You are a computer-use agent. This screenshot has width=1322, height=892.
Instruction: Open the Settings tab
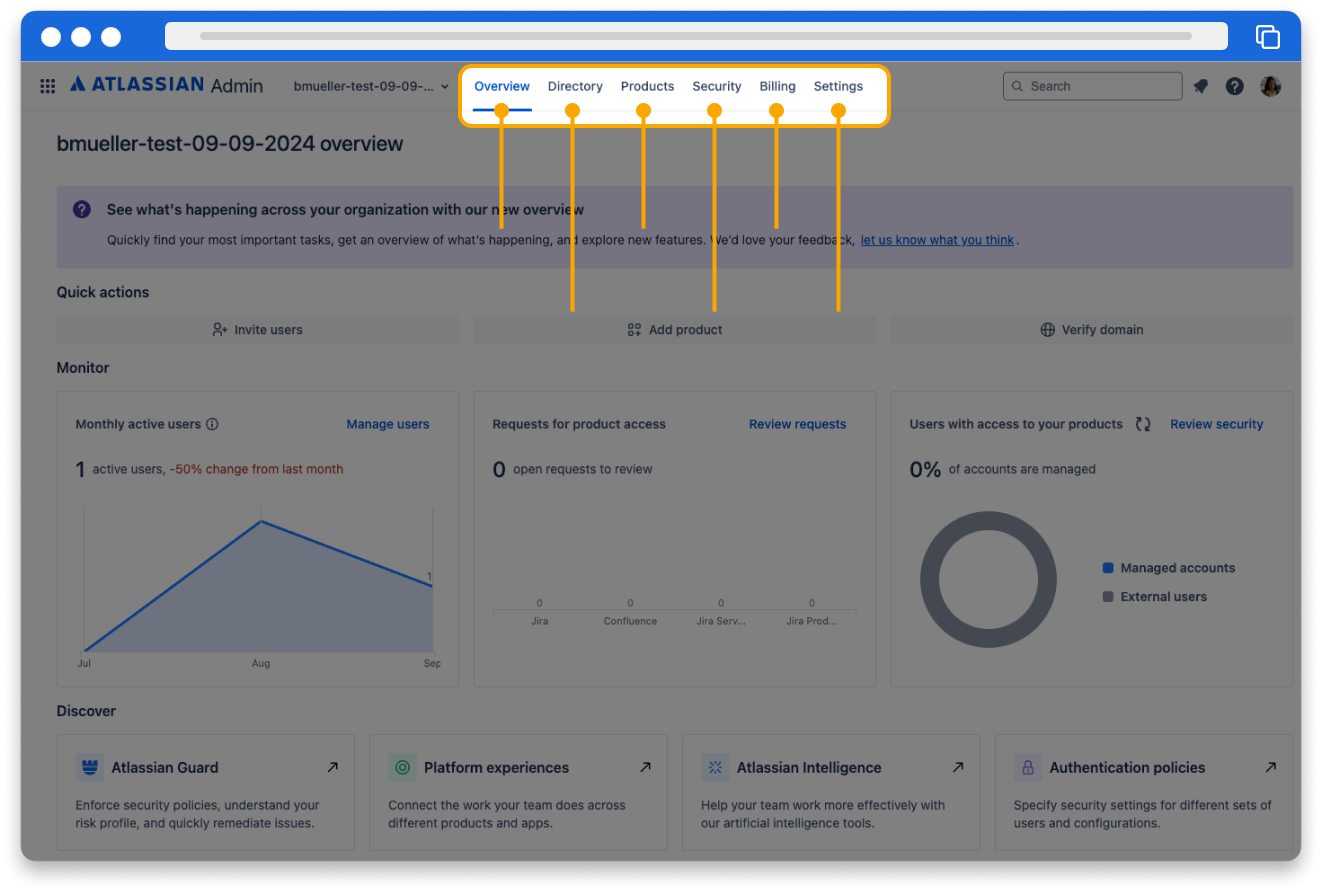tap(838, 86)
